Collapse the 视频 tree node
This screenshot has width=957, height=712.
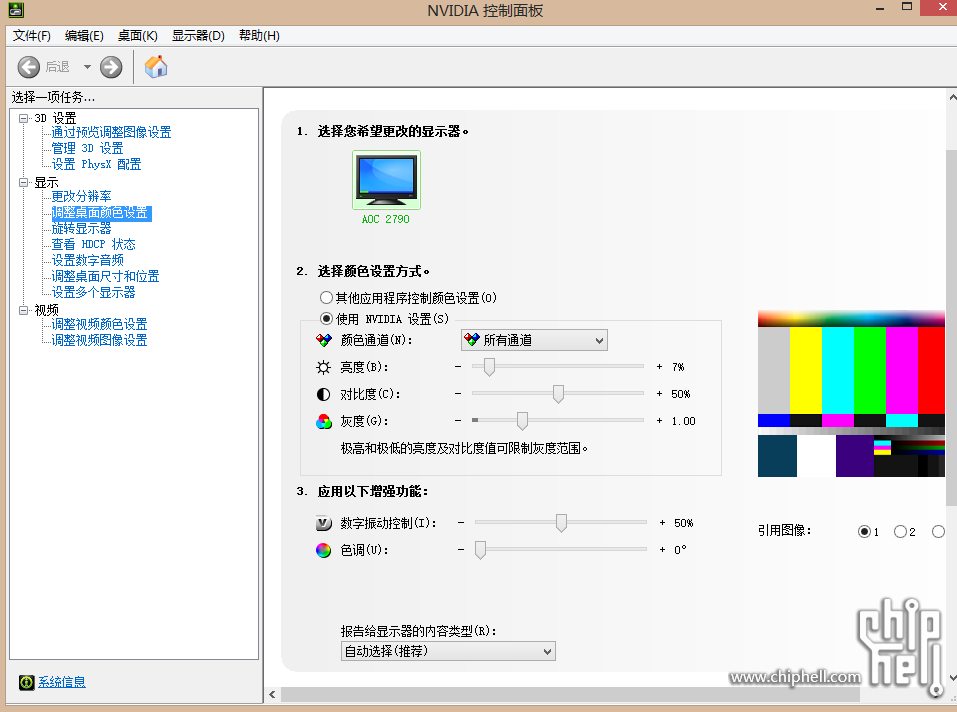tap(23, 310)
